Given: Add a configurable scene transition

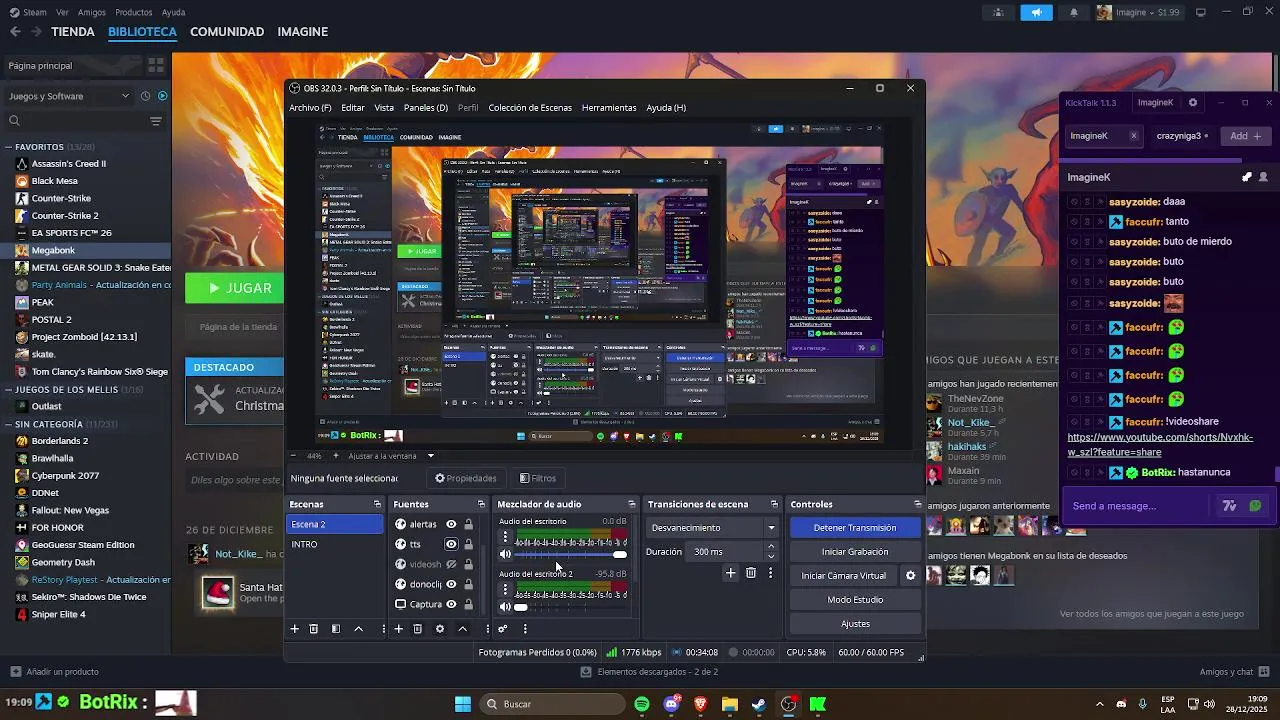Looking at the screenshot, I should tap(731, 573).
